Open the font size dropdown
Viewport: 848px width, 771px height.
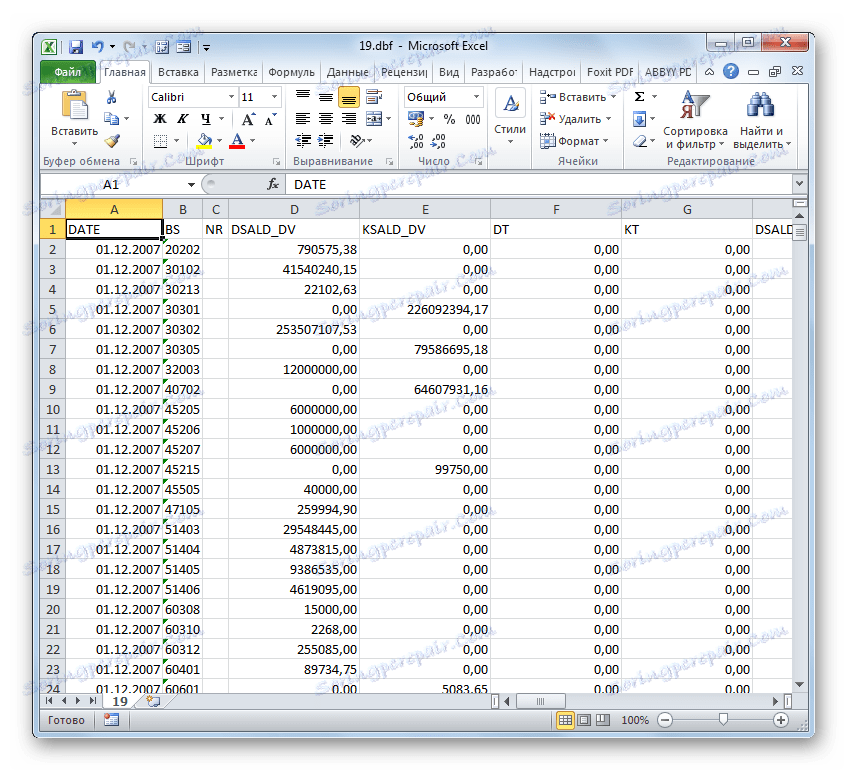pos(274,96)
